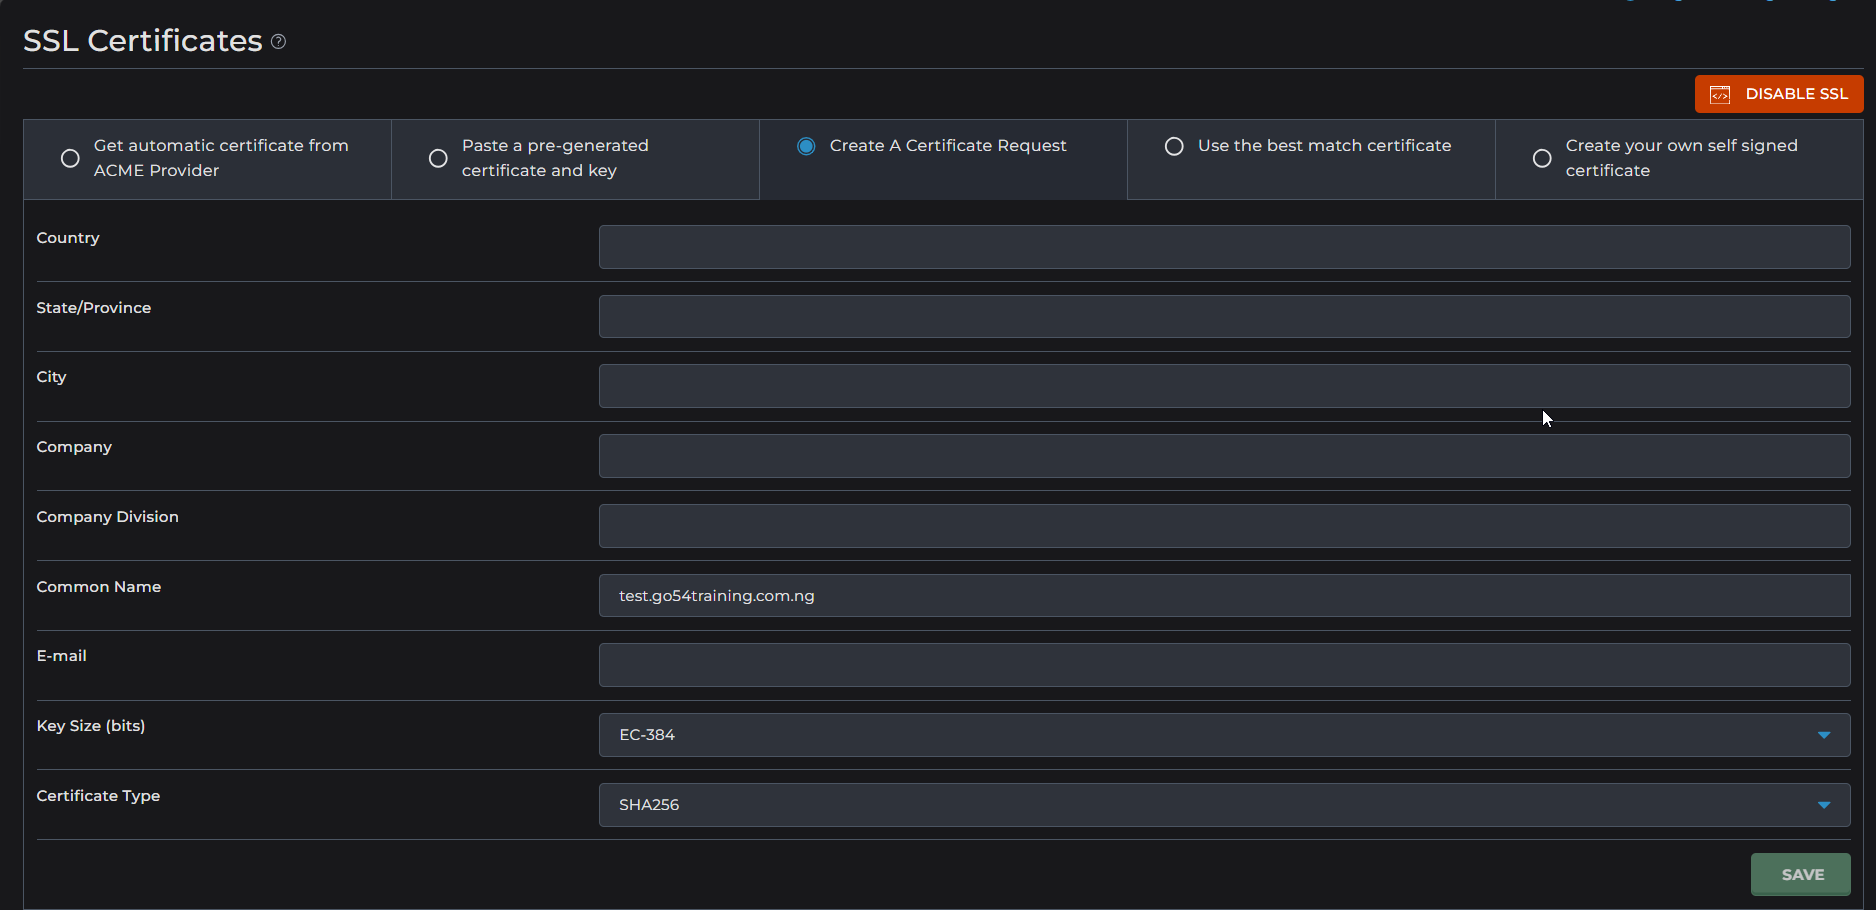1876x910 pixels.
Task: Click the Company input field
Action: pyautogui.click(x=1224, y=456)
